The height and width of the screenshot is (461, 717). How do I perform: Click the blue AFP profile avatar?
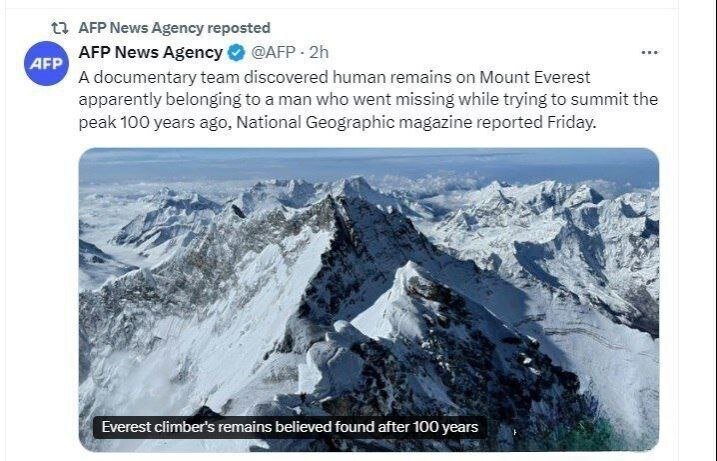pyautogui.click(x=45, y=64)
